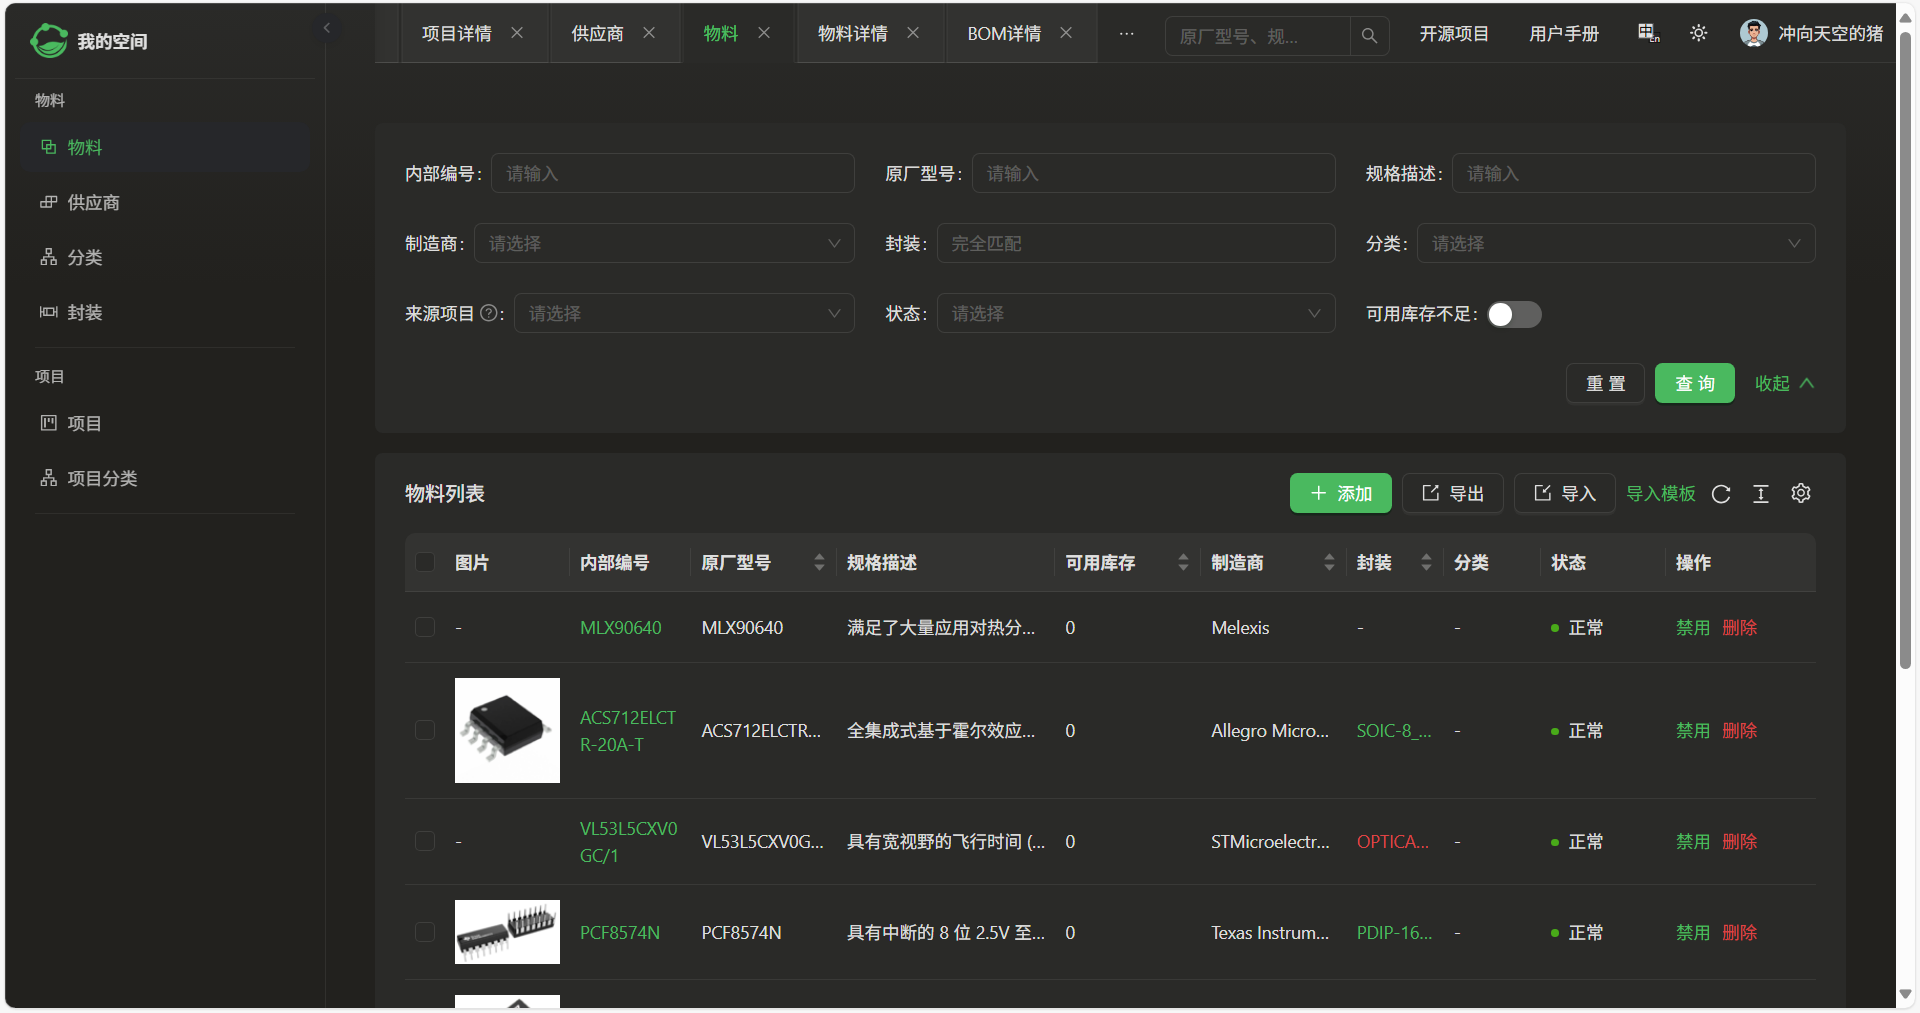The image size is (1920, 1013).
Task: Click the help icon beside 来源项目
Action: tap(489, 313)
